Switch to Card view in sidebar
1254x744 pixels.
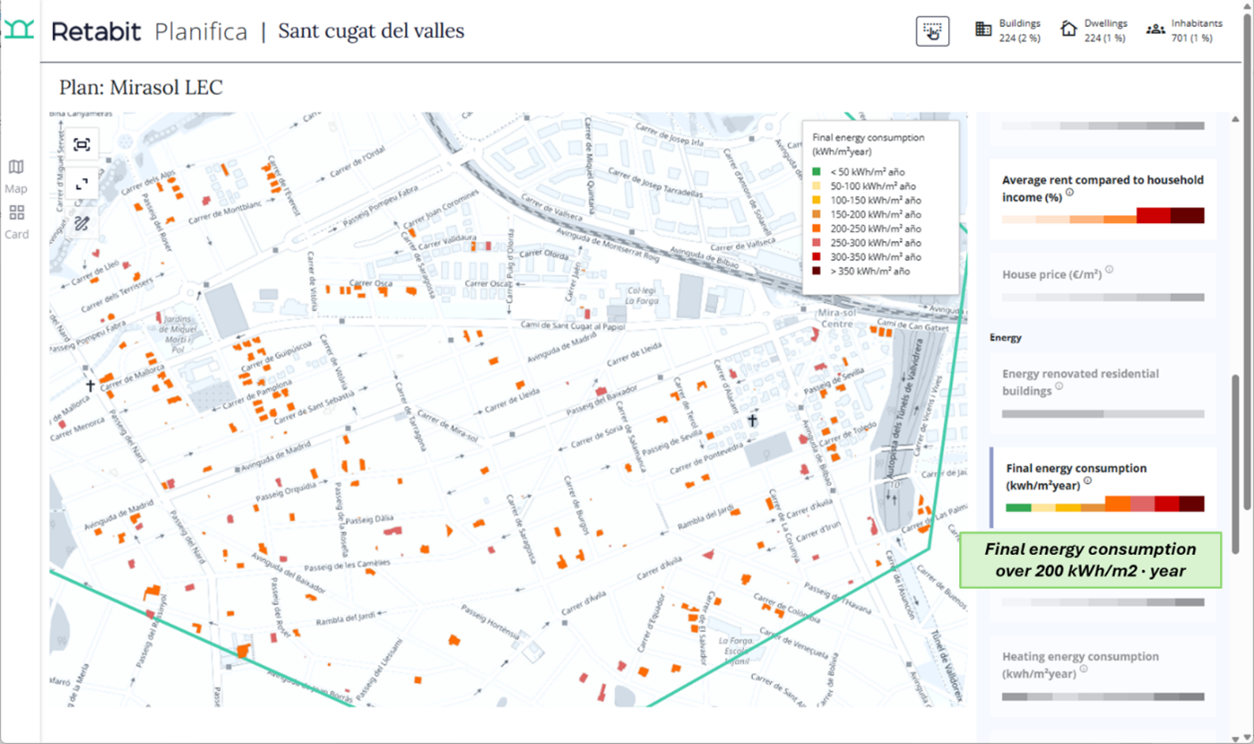16,220
